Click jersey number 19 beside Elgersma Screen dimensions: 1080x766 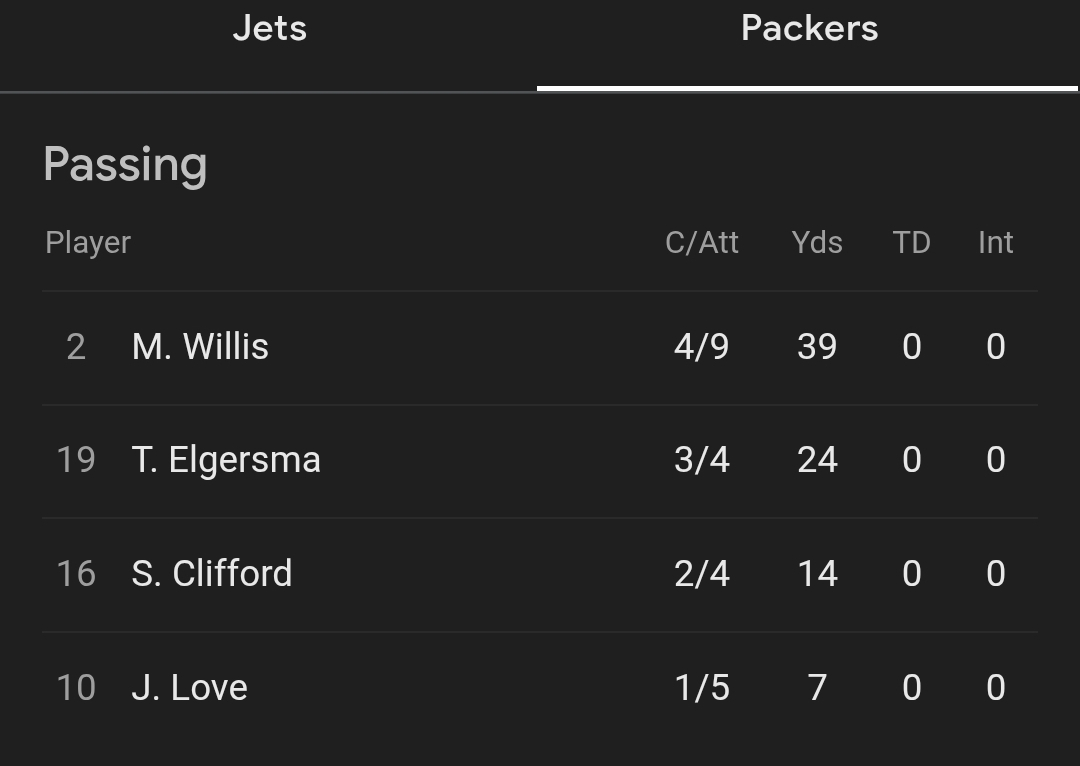point(76,460)
